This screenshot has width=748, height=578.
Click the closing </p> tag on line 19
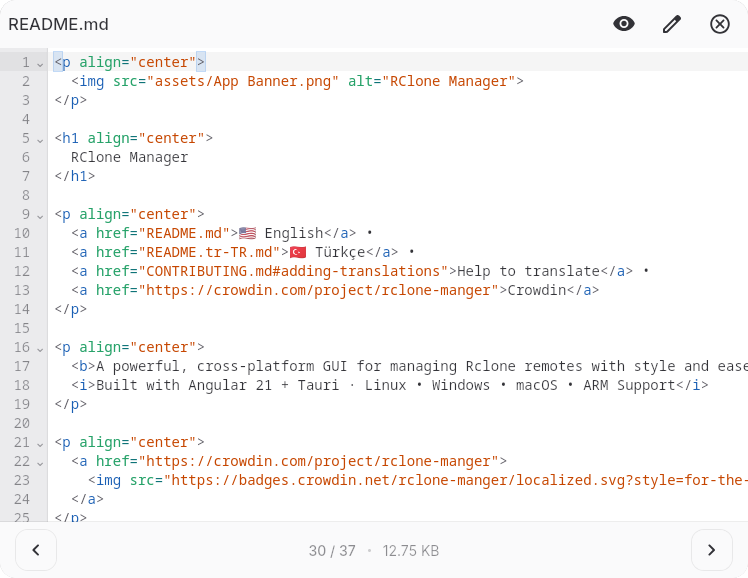click(71, 404)
